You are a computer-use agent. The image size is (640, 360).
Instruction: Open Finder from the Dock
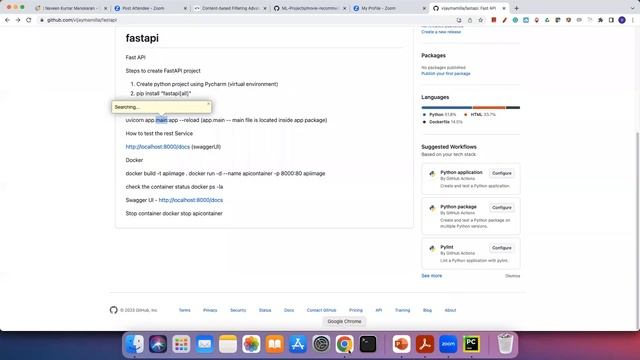click(135, 344)
